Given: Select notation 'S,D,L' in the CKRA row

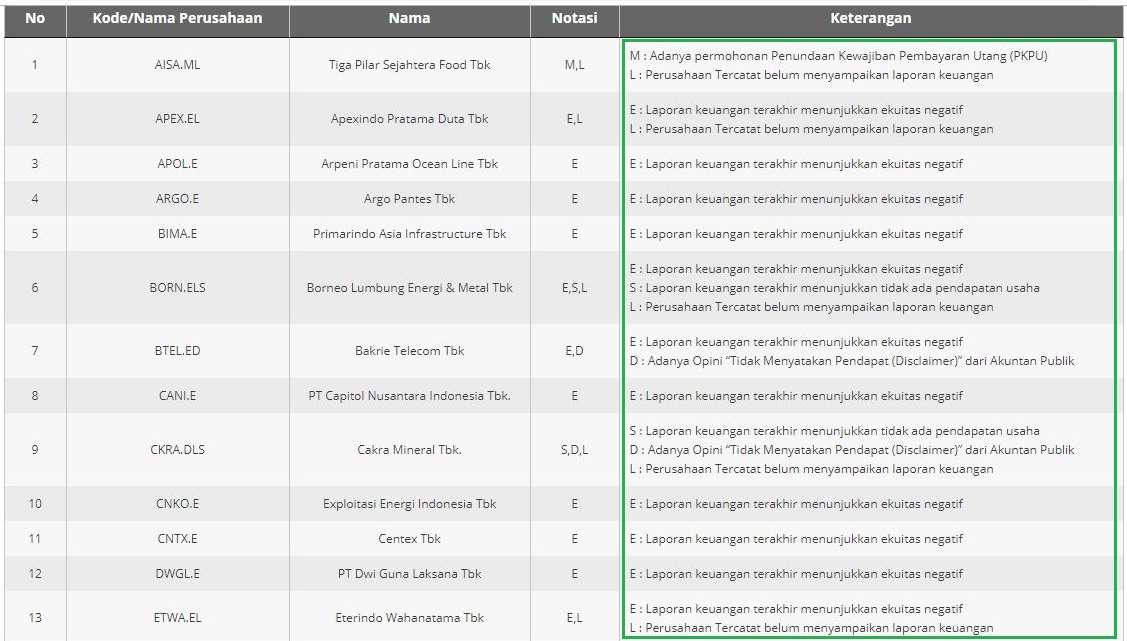Looking at the screenshot, I should coord(574,450).
